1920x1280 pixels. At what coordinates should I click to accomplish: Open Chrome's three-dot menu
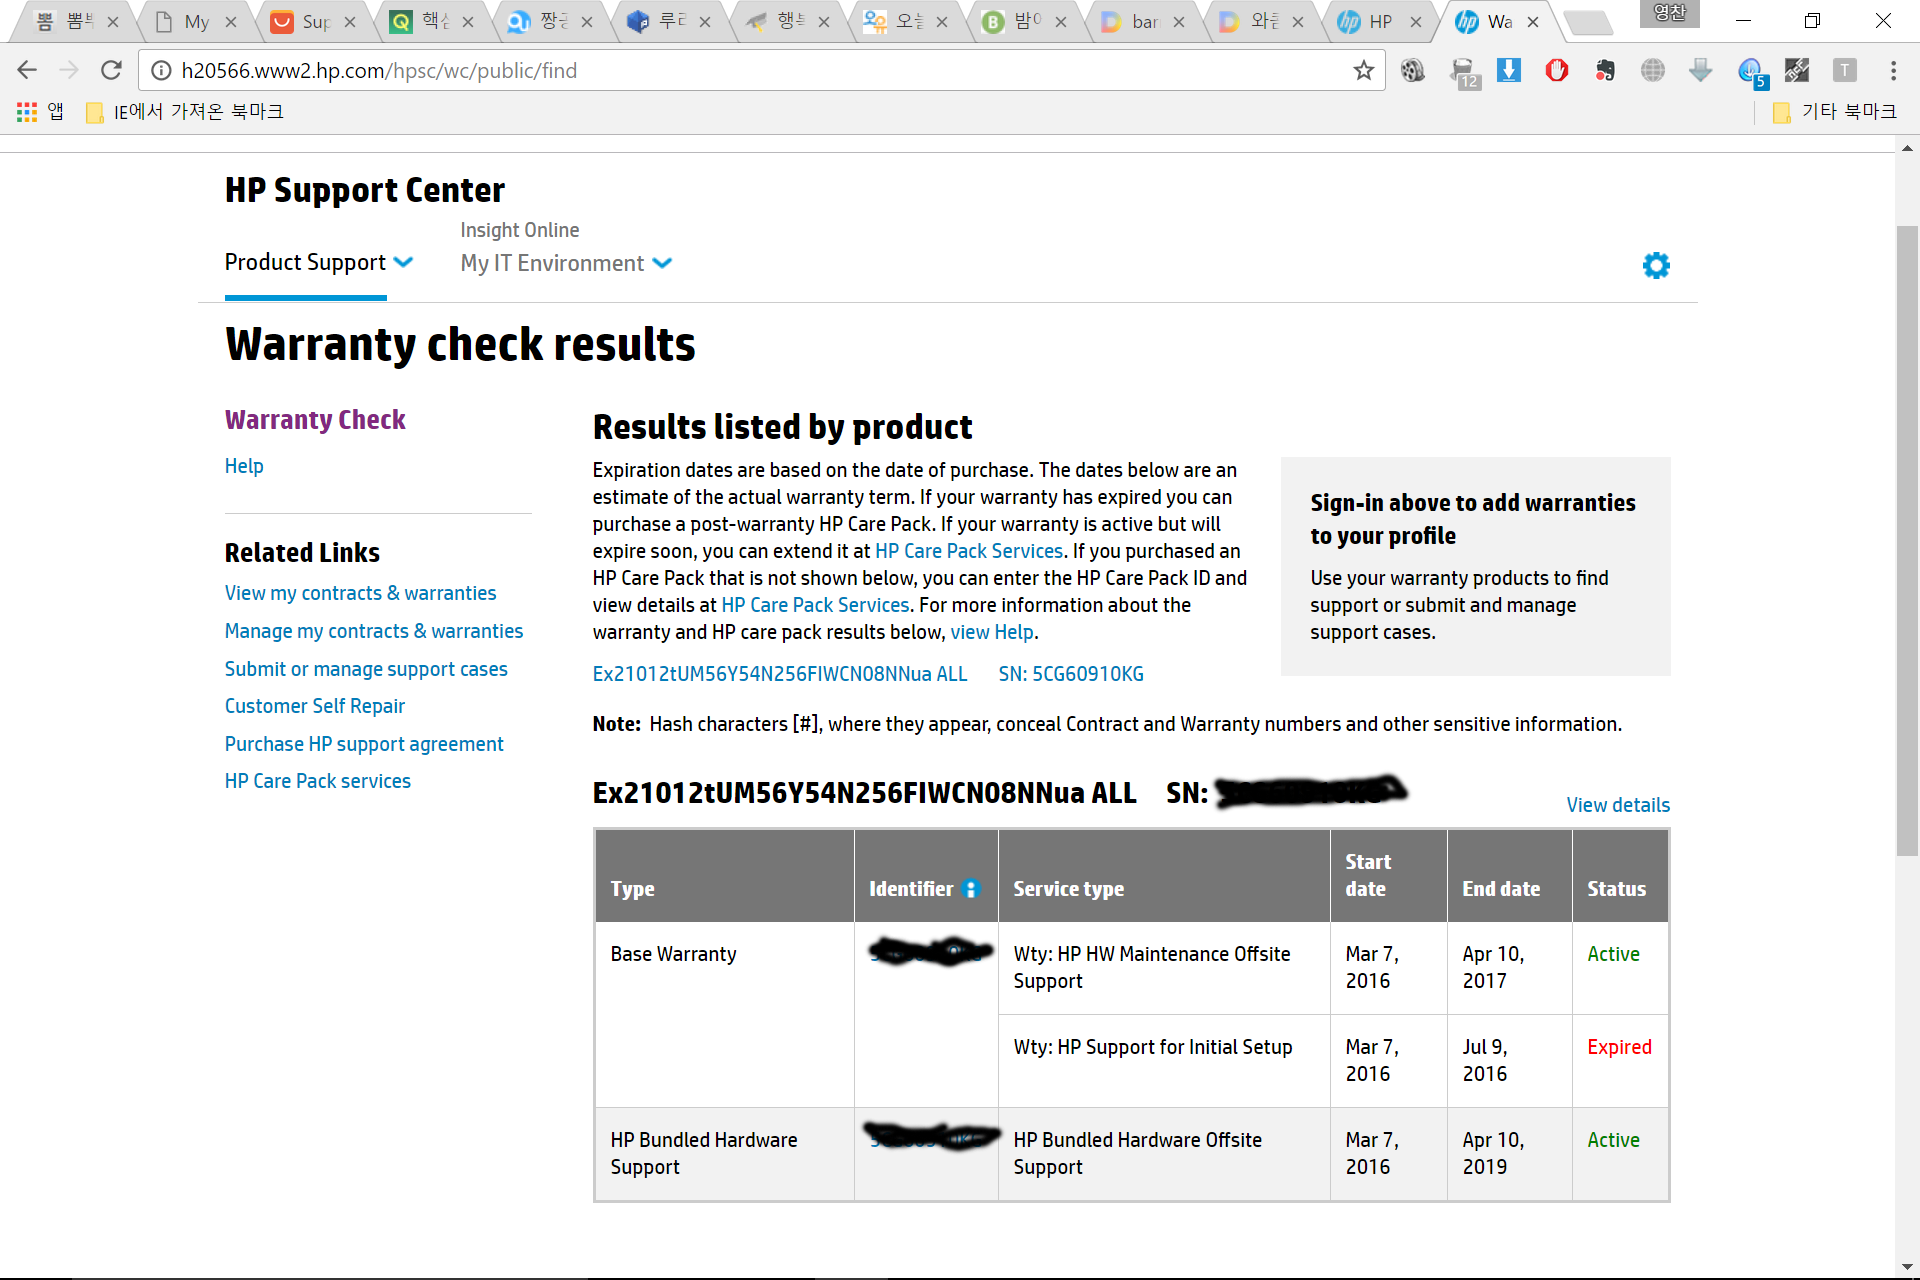click(1892, 71)
